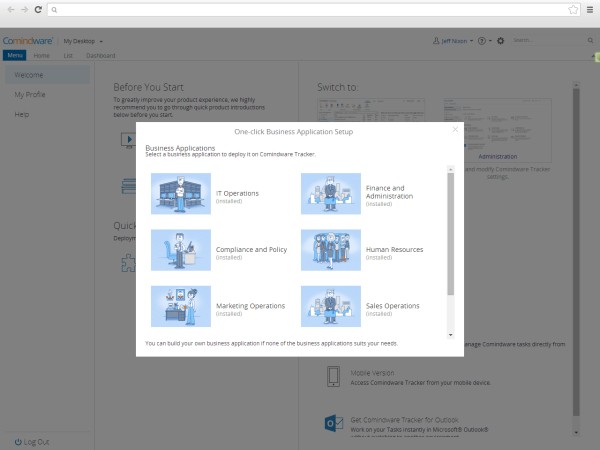600x450 pixels.
Task: Choose the Human Resources application image
Action: [331, 250]
